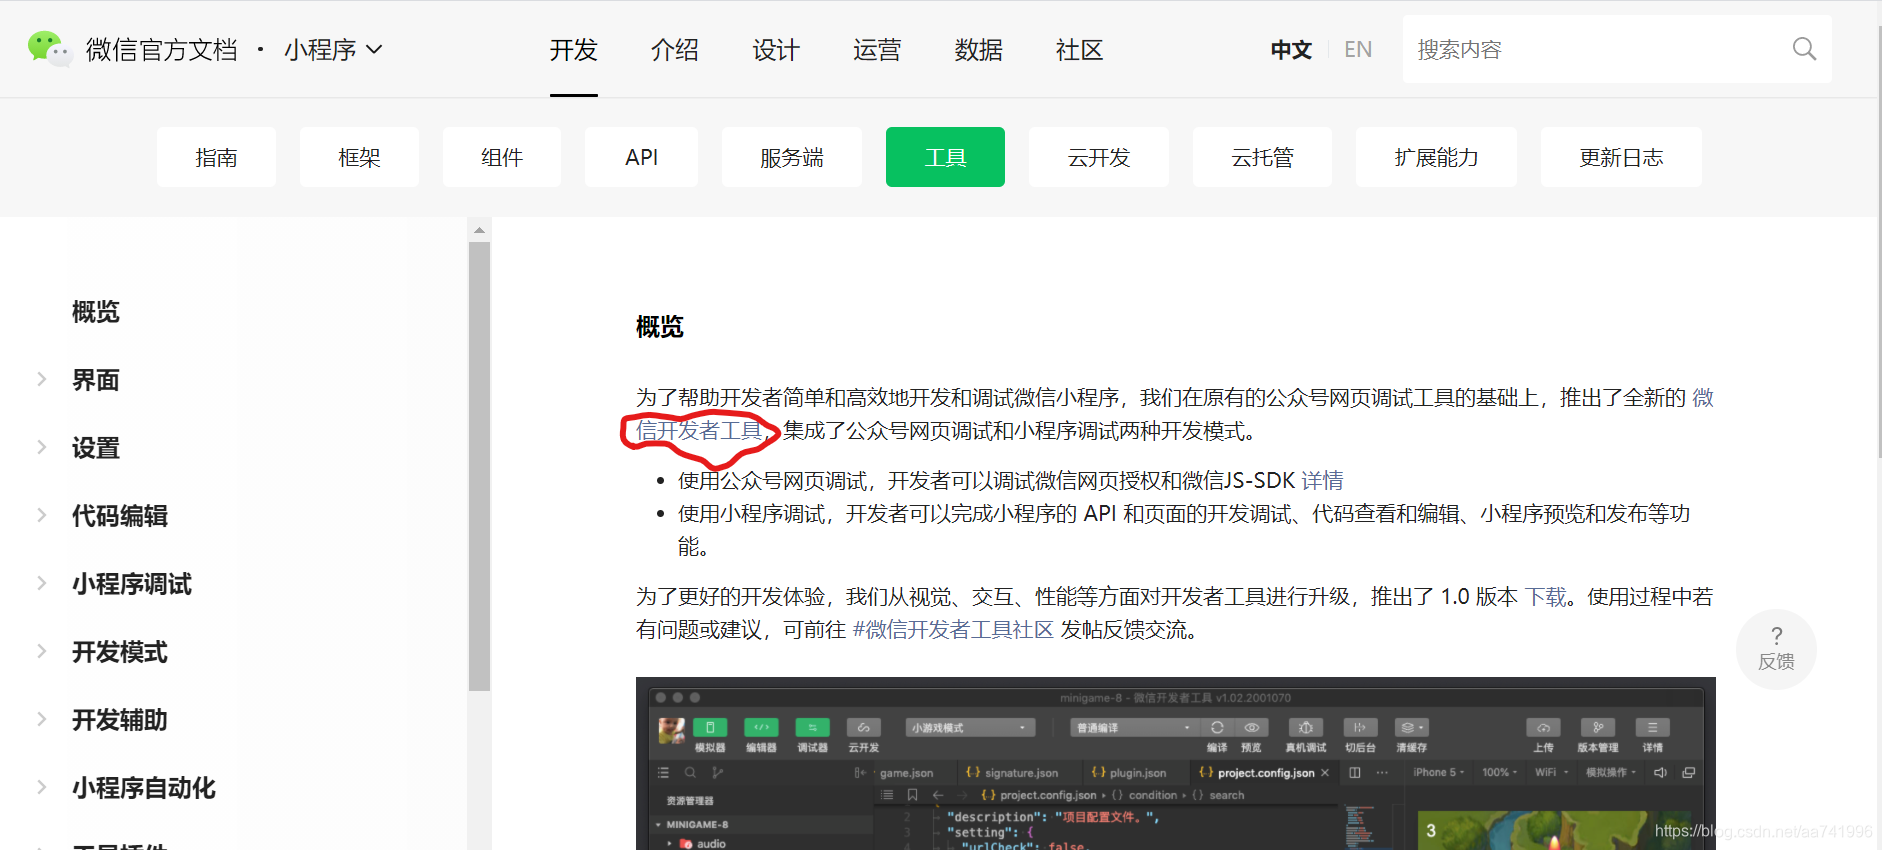
Task: Select the API category button
Action: tap(641, 157)
